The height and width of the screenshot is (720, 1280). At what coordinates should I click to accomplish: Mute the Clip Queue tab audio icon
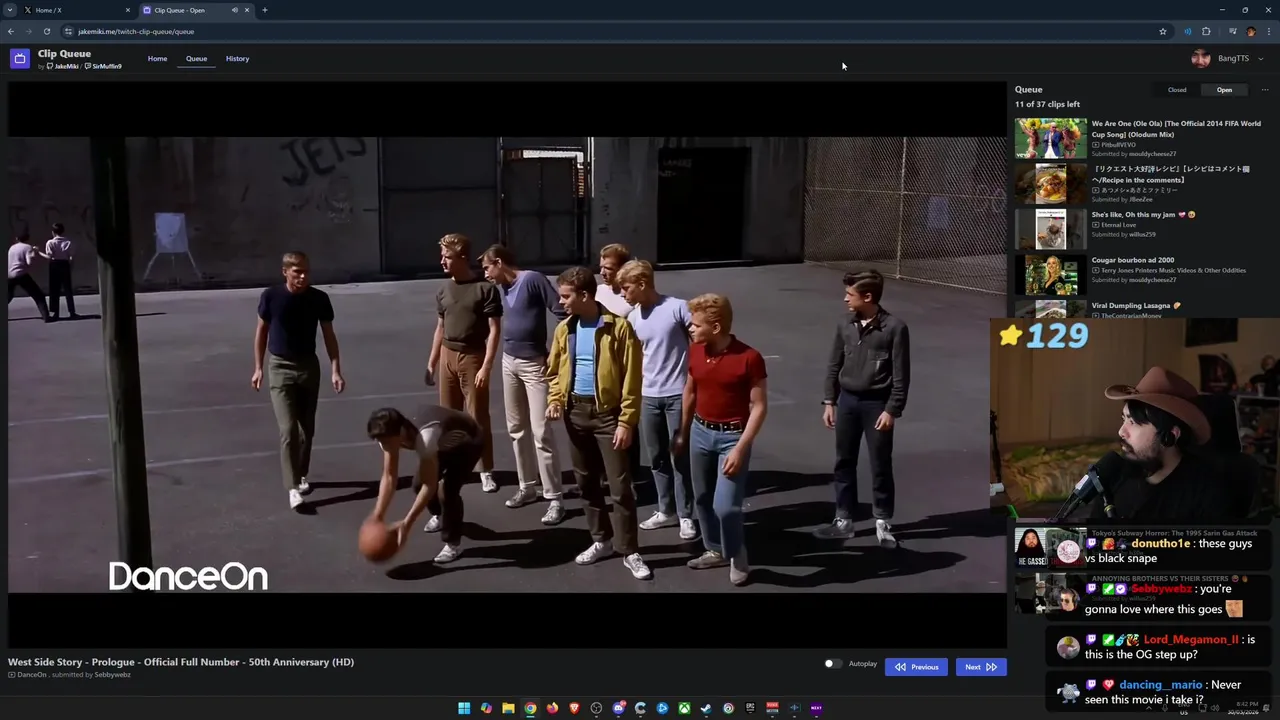click(x=235, y=10)
